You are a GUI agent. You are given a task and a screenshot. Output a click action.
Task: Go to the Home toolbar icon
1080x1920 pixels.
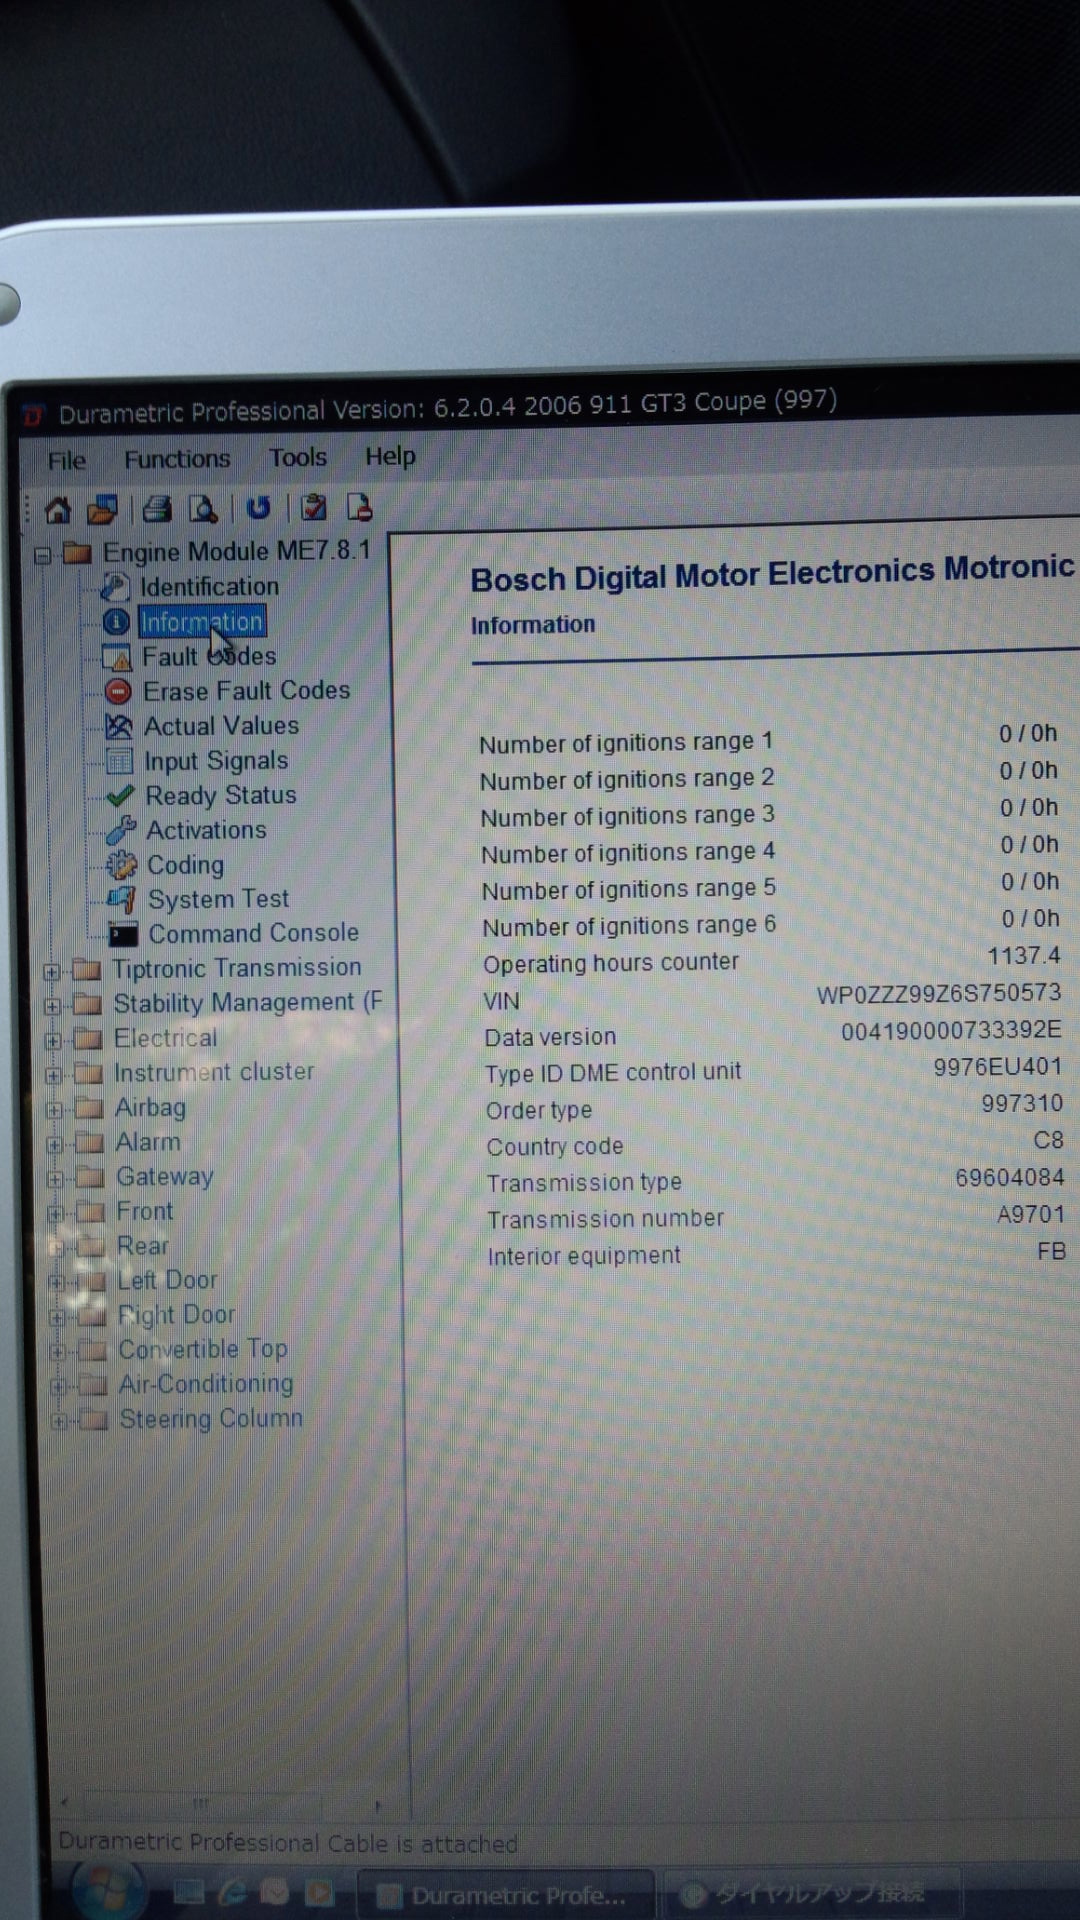click(x=58, y=510)
